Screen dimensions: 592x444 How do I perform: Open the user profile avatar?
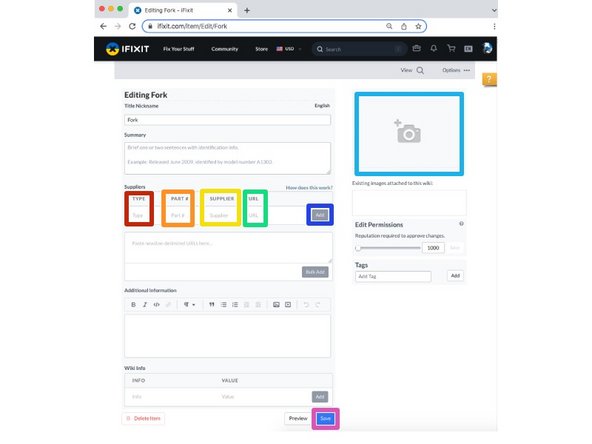pos(487,48)
